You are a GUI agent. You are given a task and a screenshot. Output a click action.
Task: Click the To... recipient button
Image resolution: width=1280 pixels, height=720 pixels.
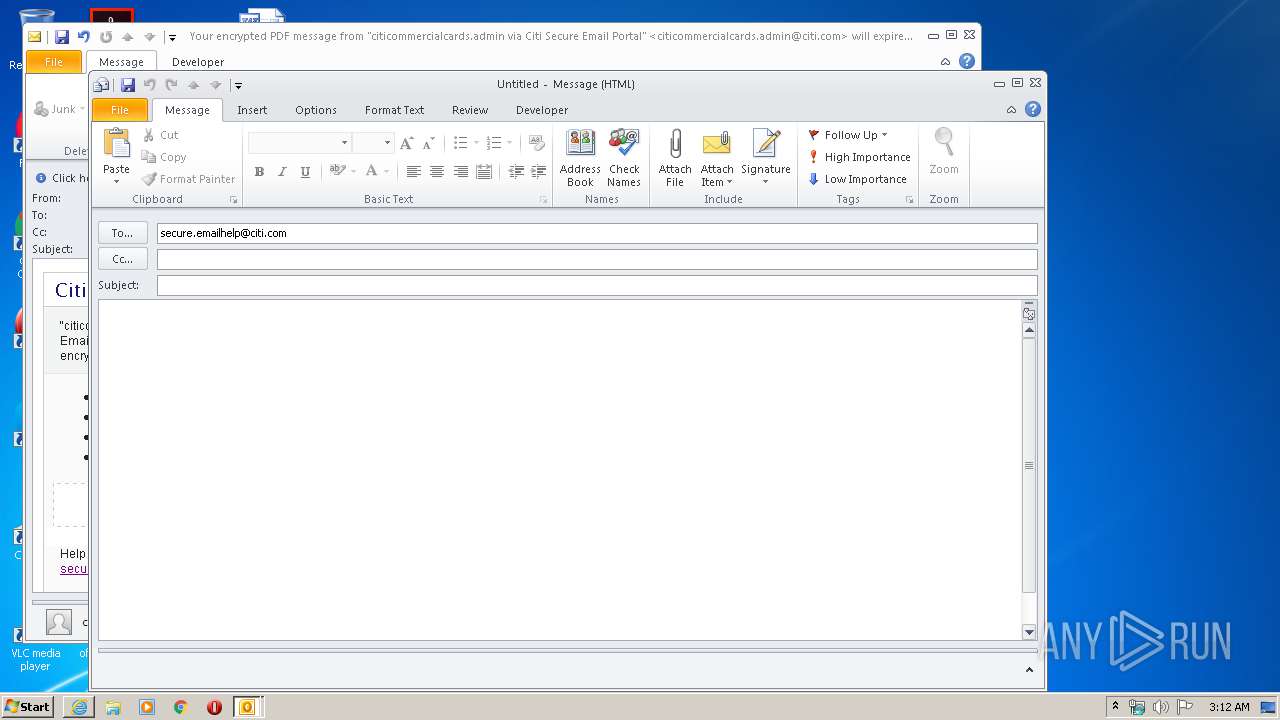tap(123, 233)
